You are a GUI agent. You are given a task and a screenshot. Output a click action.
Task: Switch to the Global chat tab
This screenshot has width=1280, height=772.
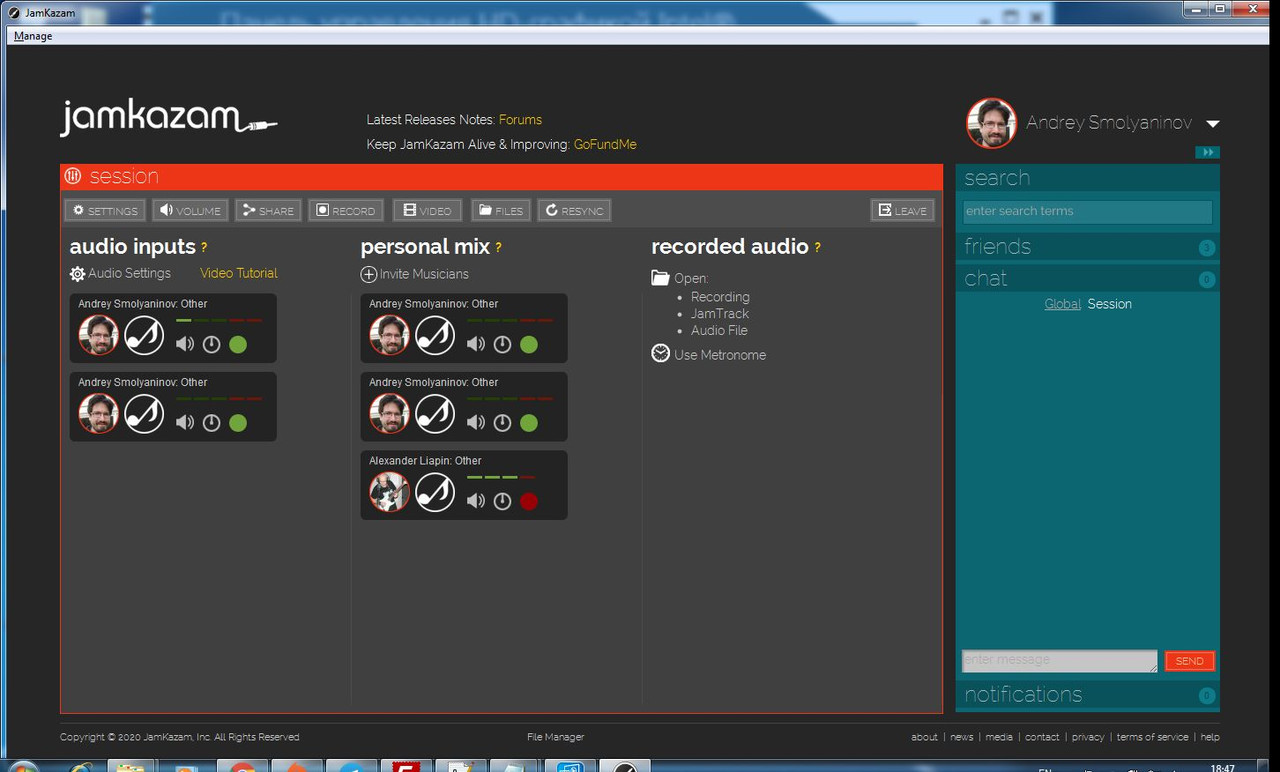(x=1062, y=304)
